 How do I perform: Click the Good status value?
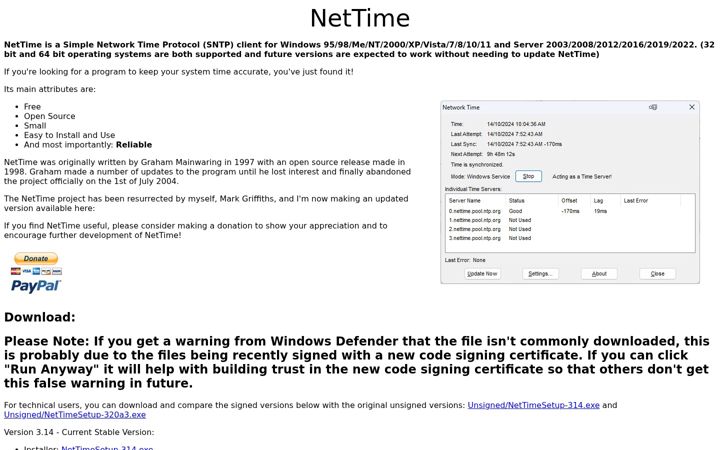515,211
